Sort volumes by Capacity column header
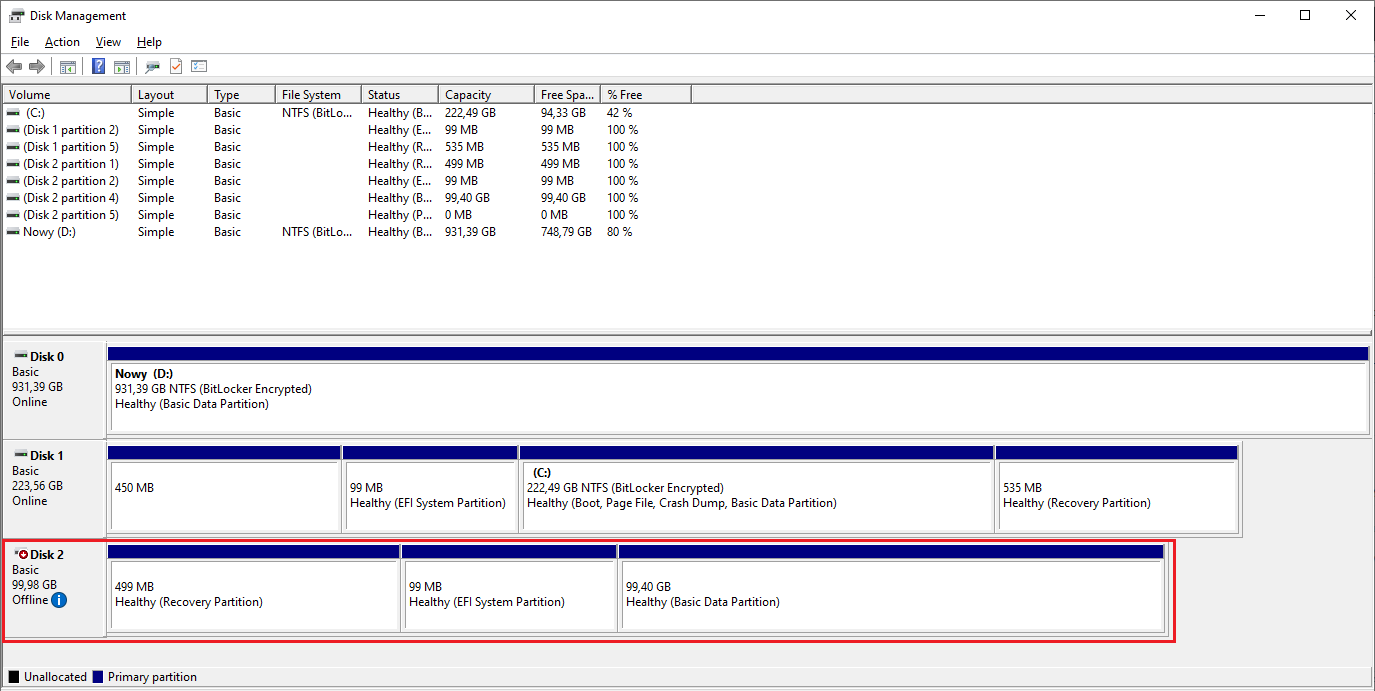 tap(485, 95)
